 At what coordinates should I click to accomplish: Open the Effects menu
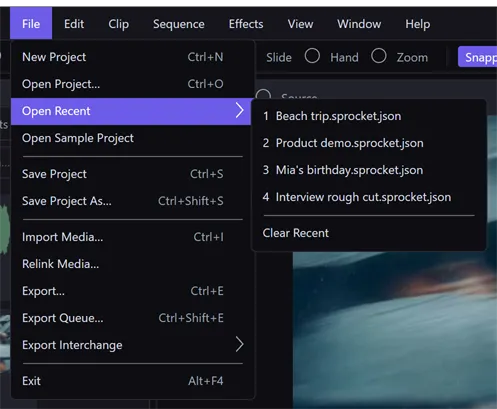point(246,24)
